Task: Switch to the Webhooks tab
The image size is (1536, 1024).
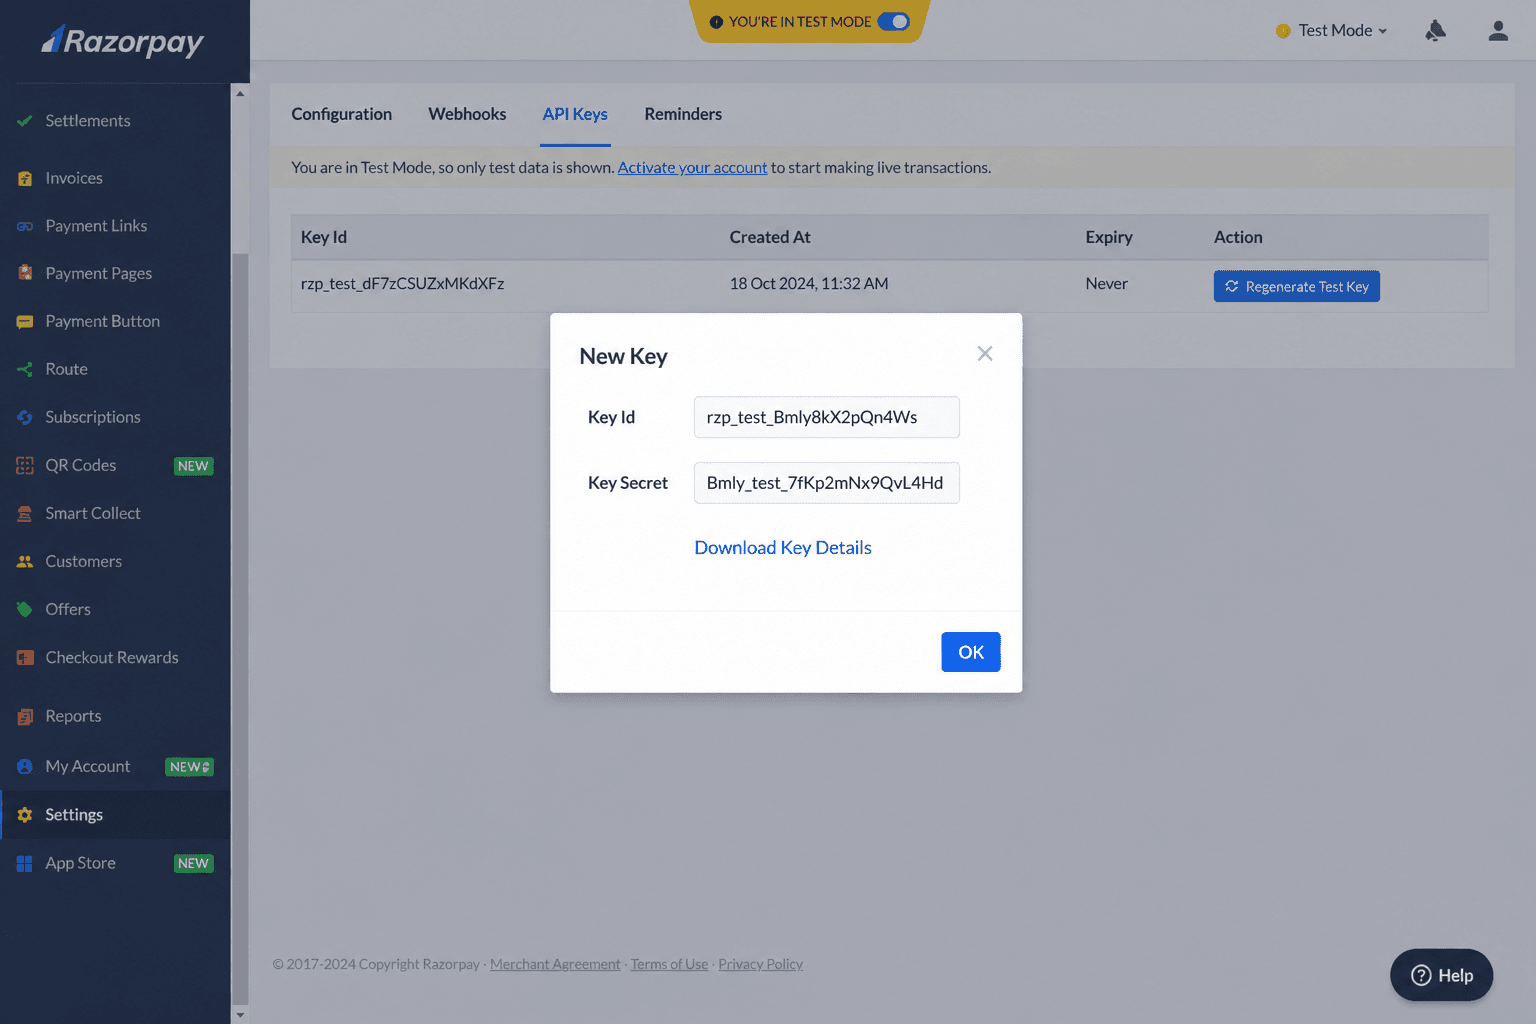Action: click(467, 114)
